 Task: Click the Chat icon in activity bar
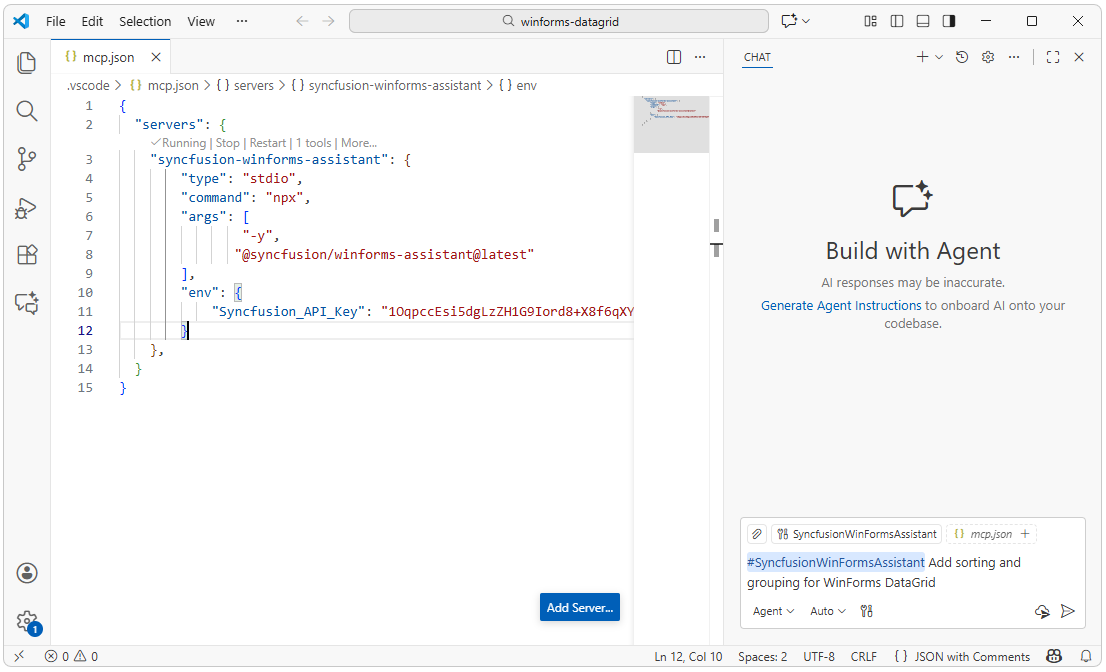26,303
